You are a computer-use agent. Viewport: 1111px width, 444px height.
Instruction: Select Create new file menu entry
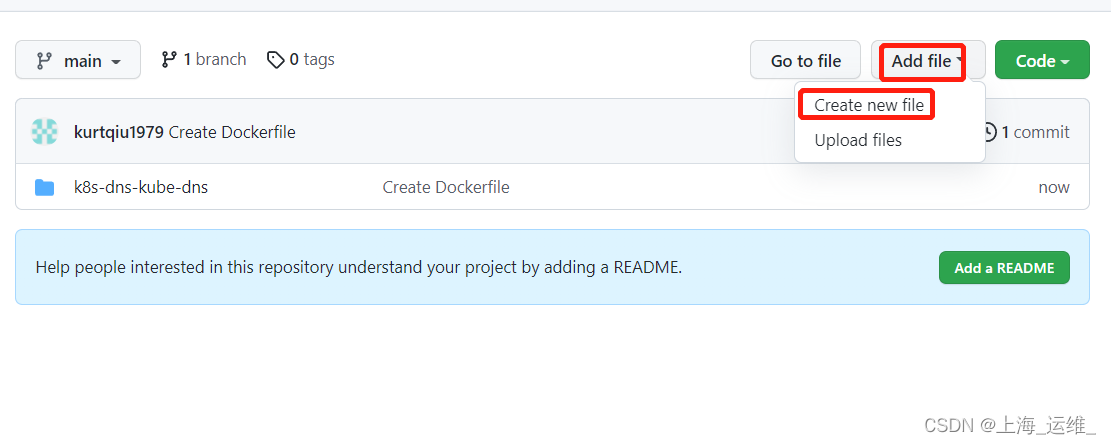(x=869, y=106)
